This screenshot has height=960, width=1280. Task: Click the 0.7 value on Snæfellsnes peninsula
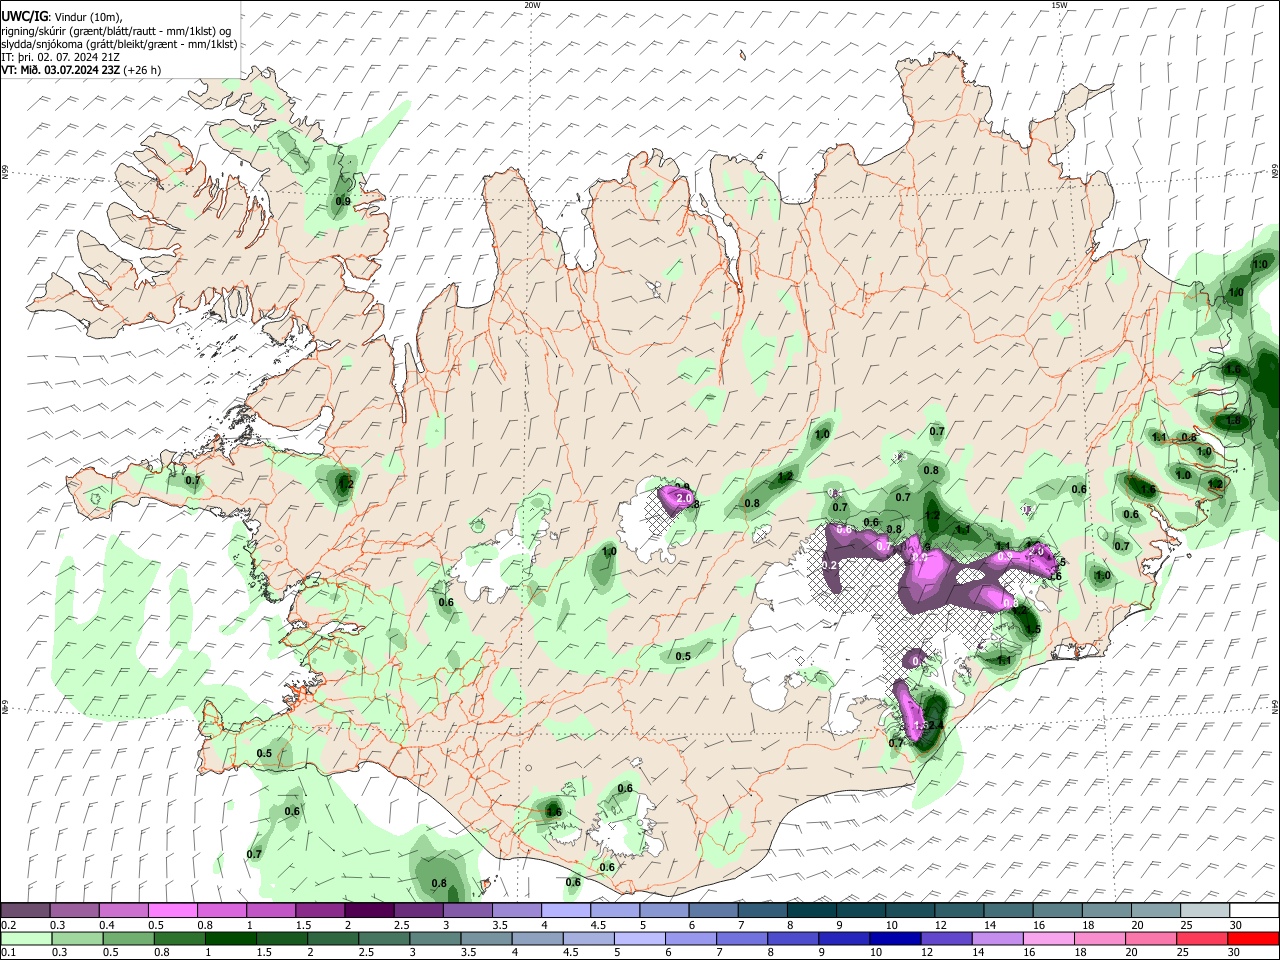(x=193, y=480)
